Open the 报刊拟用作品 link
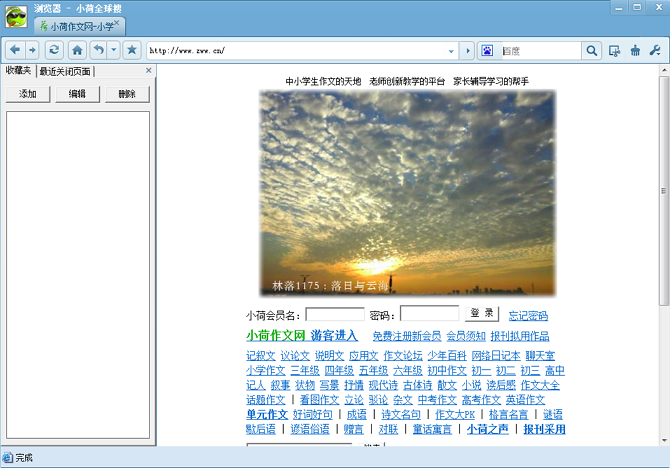Viewport: 670px width, 468px height. tap(520, 336)
